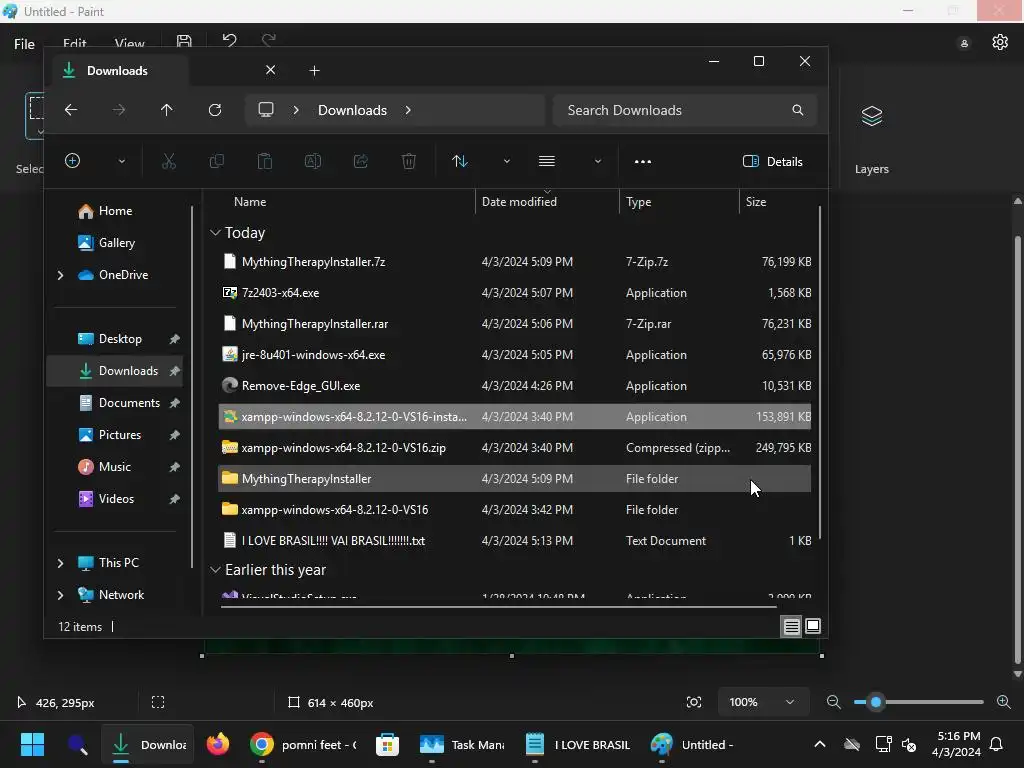1024x768 pixels.
Task: Select the I LOVE BRASIL text document
Action: click(515, 541)
